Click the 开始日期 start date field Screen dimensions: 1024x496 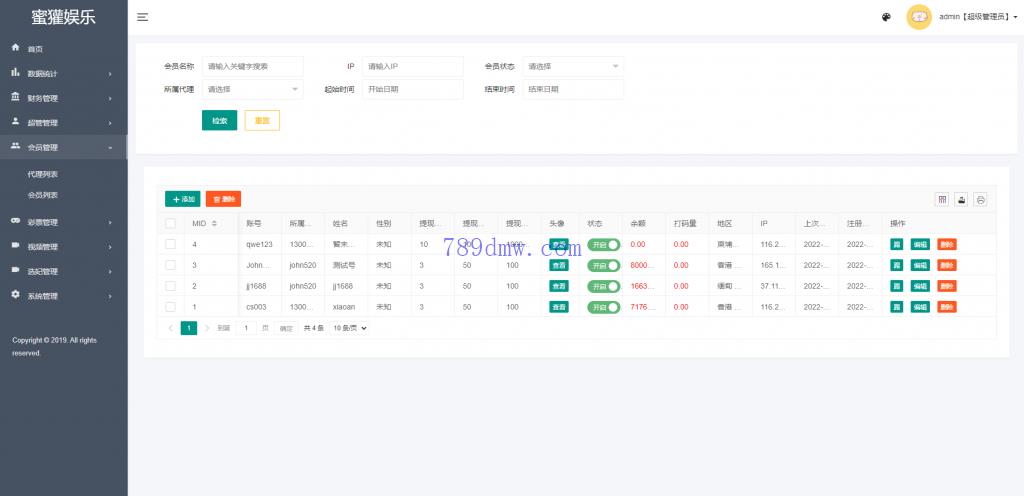point(413,89)
